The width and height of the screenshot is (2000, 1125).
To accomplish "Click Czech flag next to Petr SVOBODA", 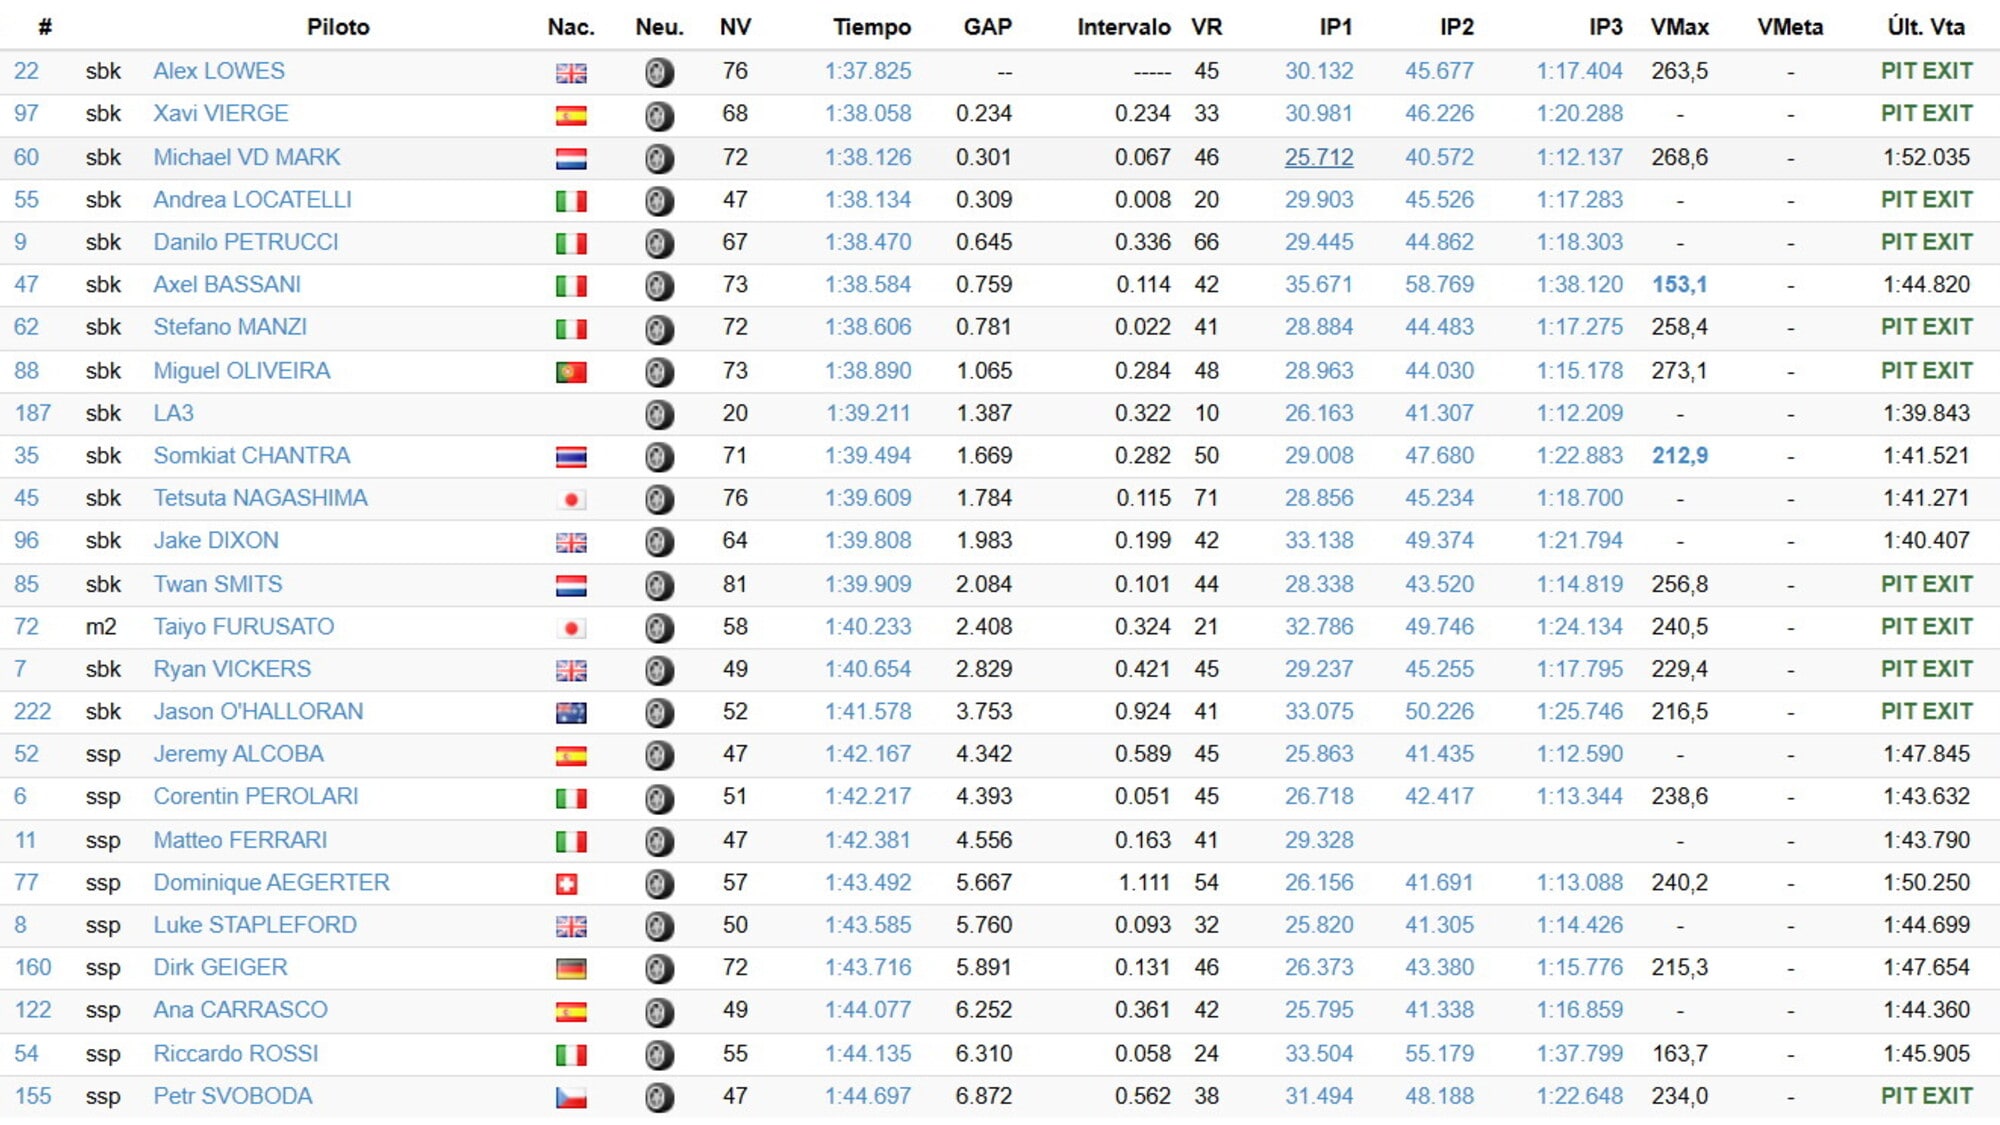I will [571, 1097].
